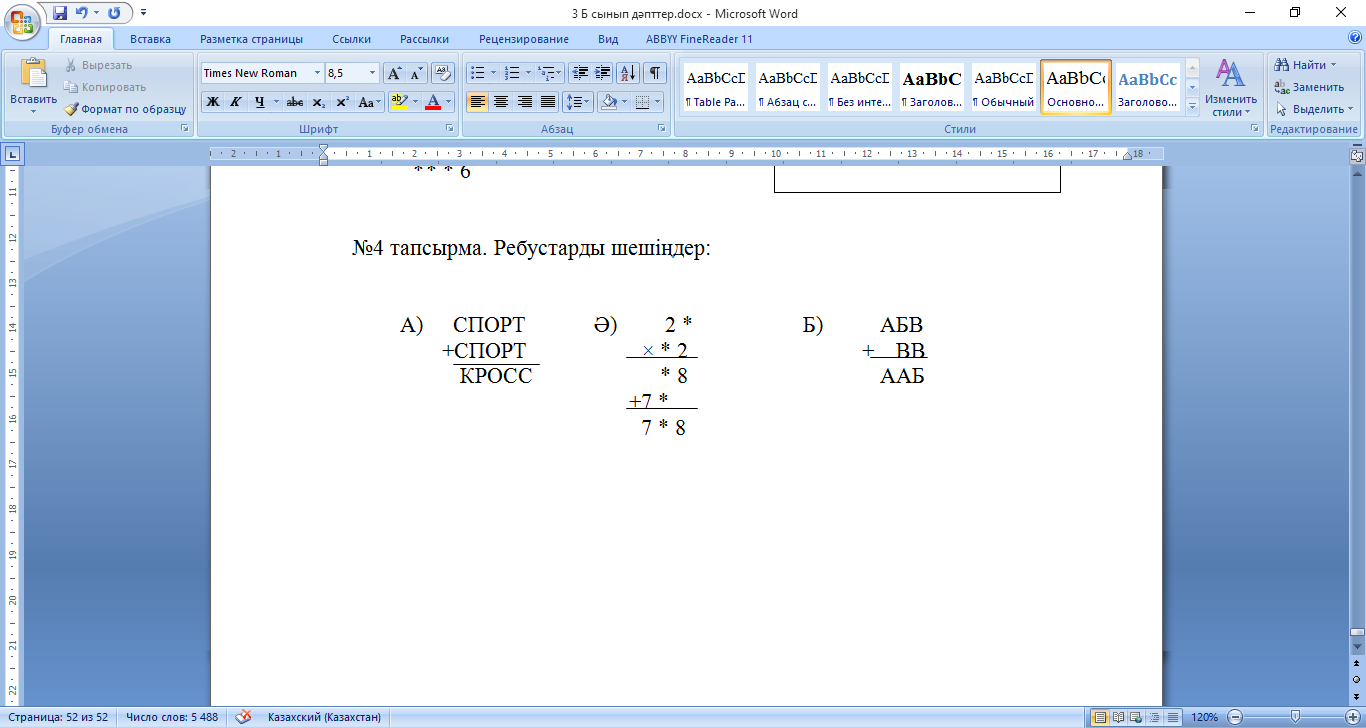Viewport: 1366px width, 728px height.
Task: Apply the Обычный style
Action: 1004,87
